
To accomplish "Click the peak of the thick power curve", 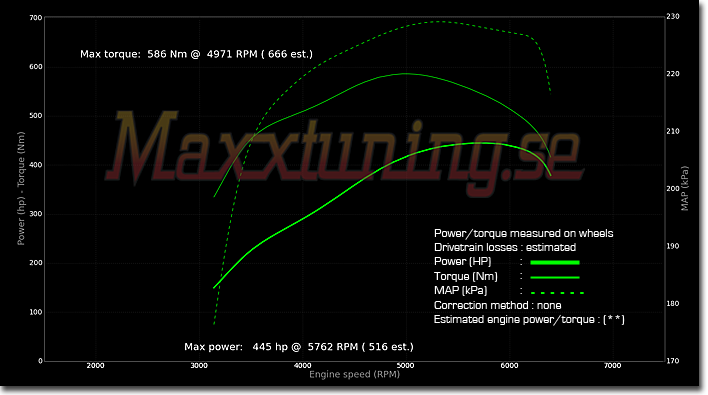I will coord(483,143).
